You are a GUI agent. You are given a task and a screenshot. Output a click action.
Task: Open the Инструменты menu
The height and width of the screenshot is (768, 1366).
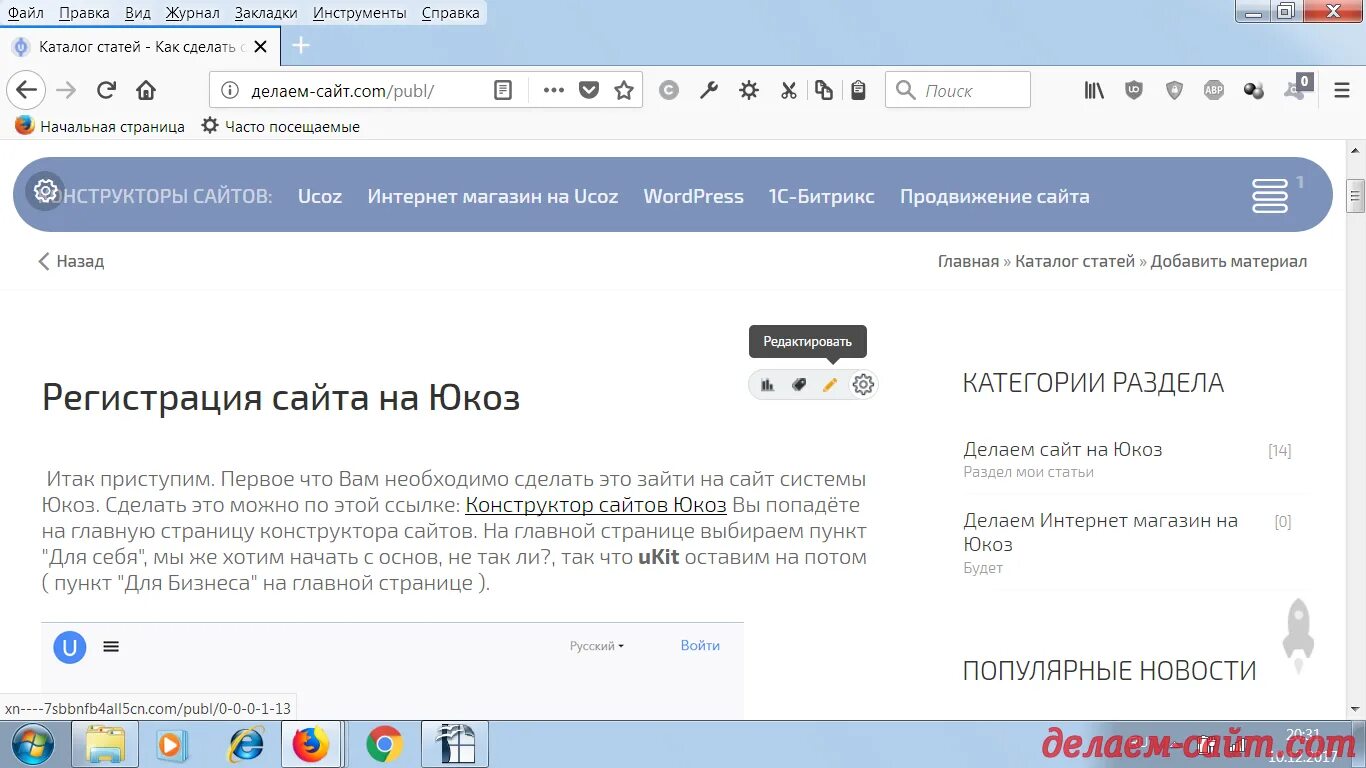click(x=359, y=13)
